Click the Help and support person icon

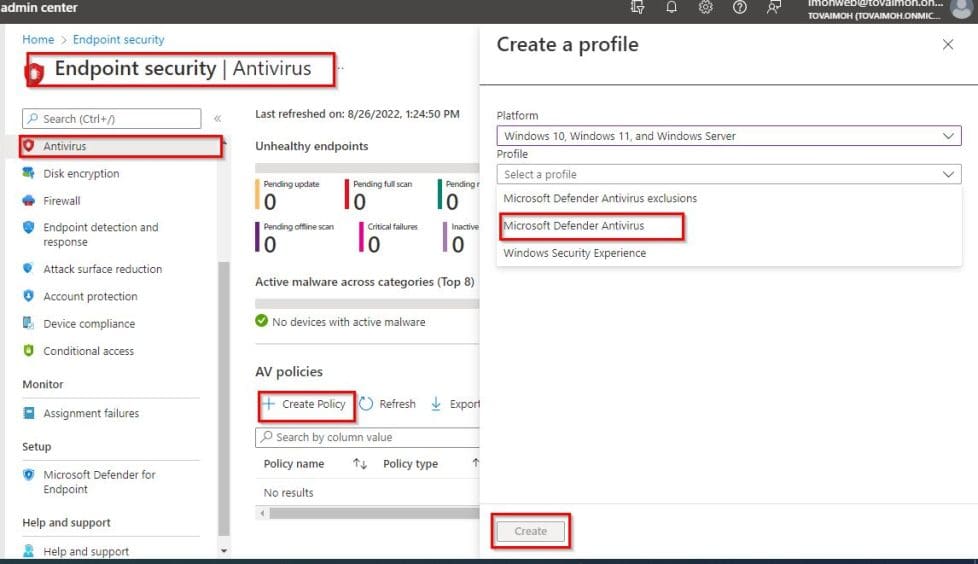pyautogui.click(x=28, y=551)
